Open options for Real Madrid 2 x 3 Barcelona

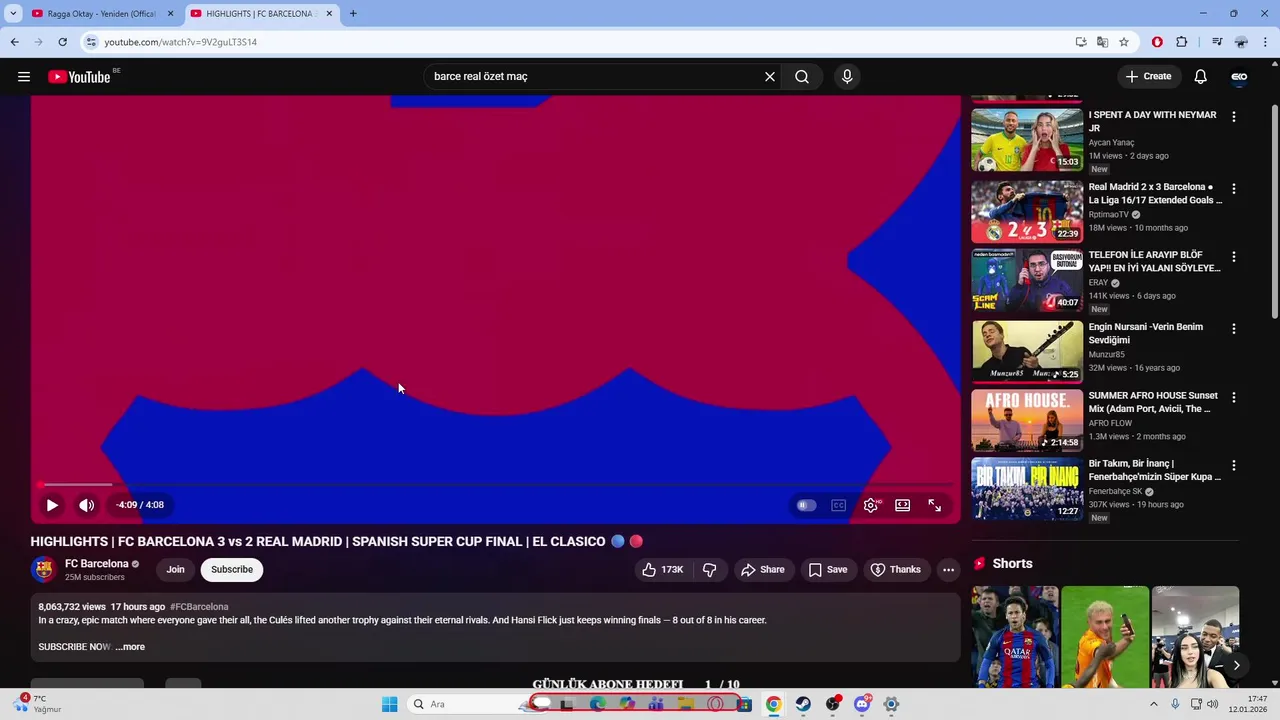pos(1234,189)
